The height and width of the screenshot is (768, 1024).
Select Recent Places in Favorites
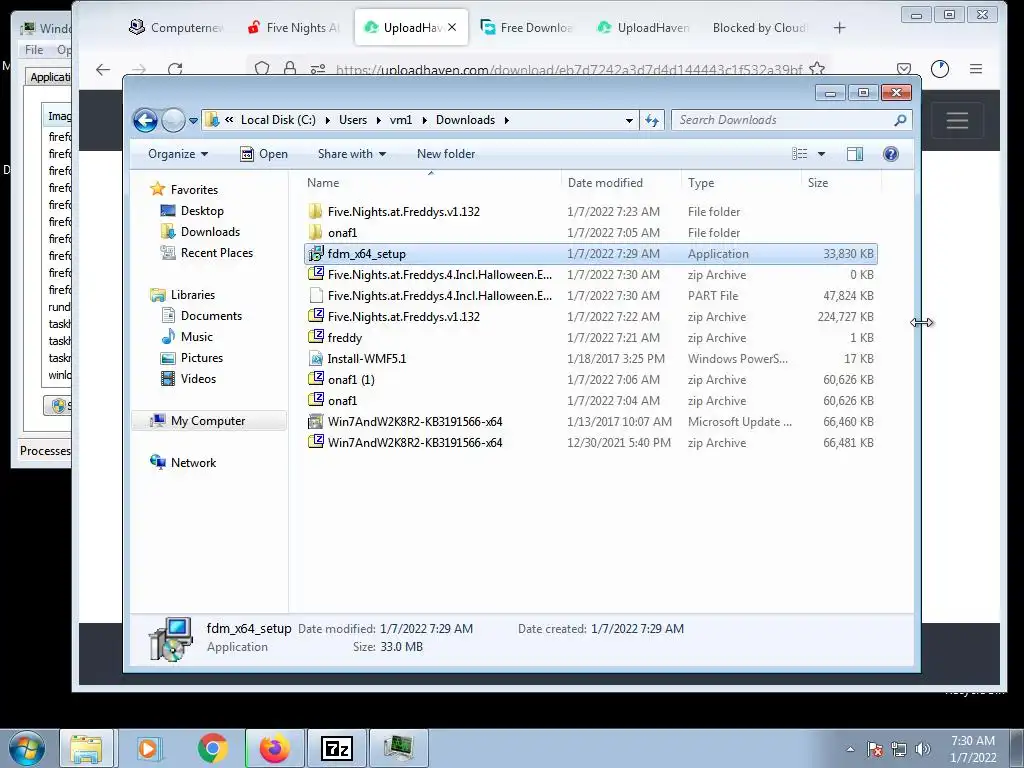pyautogui.click(x=207, y=253)
